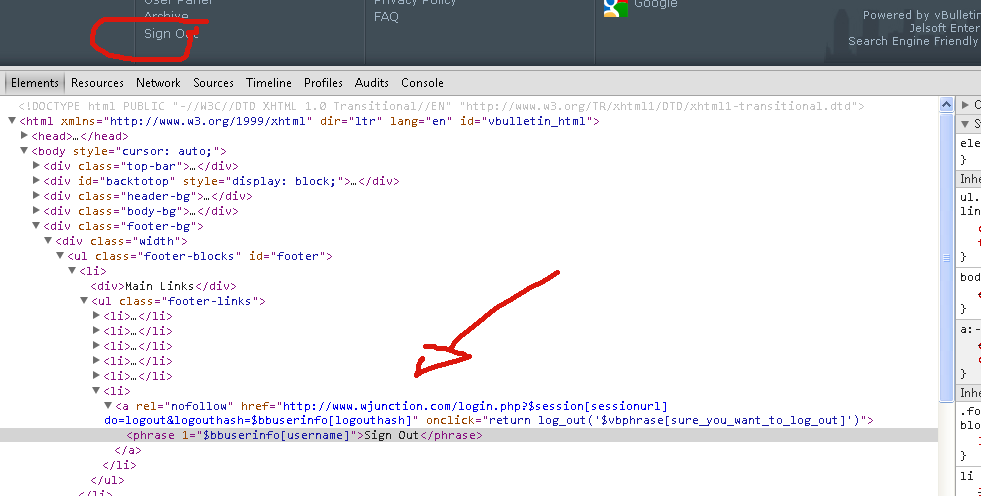Click the Archive footer link
This screenshot has height=496, width=981.
point(165,16)
